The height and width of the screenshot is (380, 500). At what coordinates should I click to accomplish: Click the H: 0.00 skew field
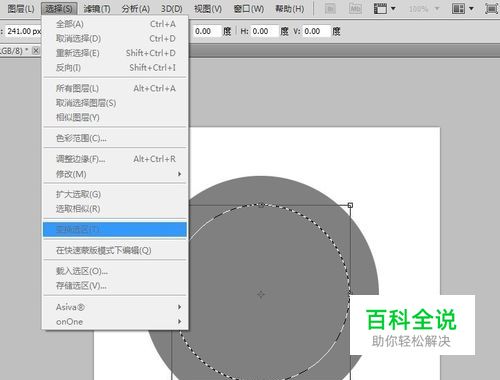pos(265,31)
